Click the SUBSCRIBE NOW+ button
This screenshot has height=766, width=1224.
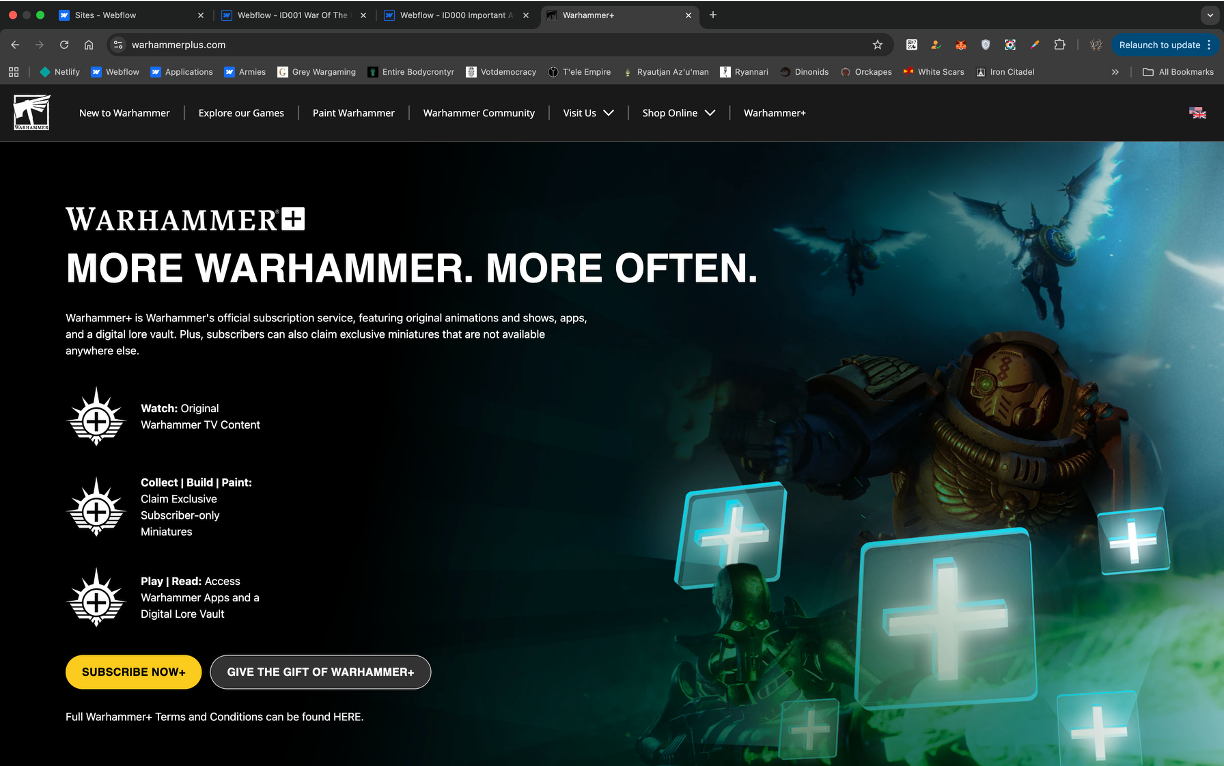(134, 672)
